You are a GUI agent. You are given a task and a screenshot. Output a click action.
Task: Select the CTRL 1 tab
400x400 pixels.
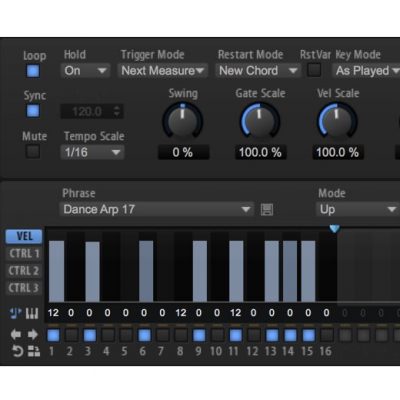click(x=24, y=254)
